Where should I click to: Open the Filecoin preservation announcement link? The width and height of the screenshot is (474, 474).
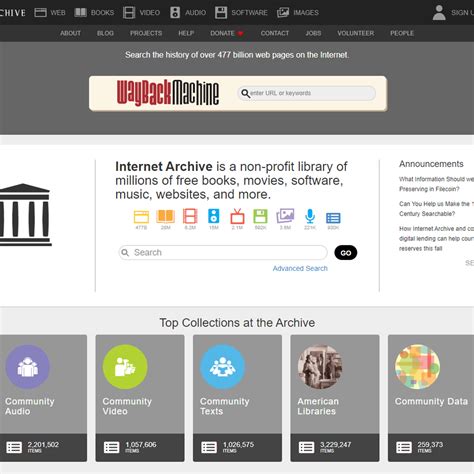(436, 184)
